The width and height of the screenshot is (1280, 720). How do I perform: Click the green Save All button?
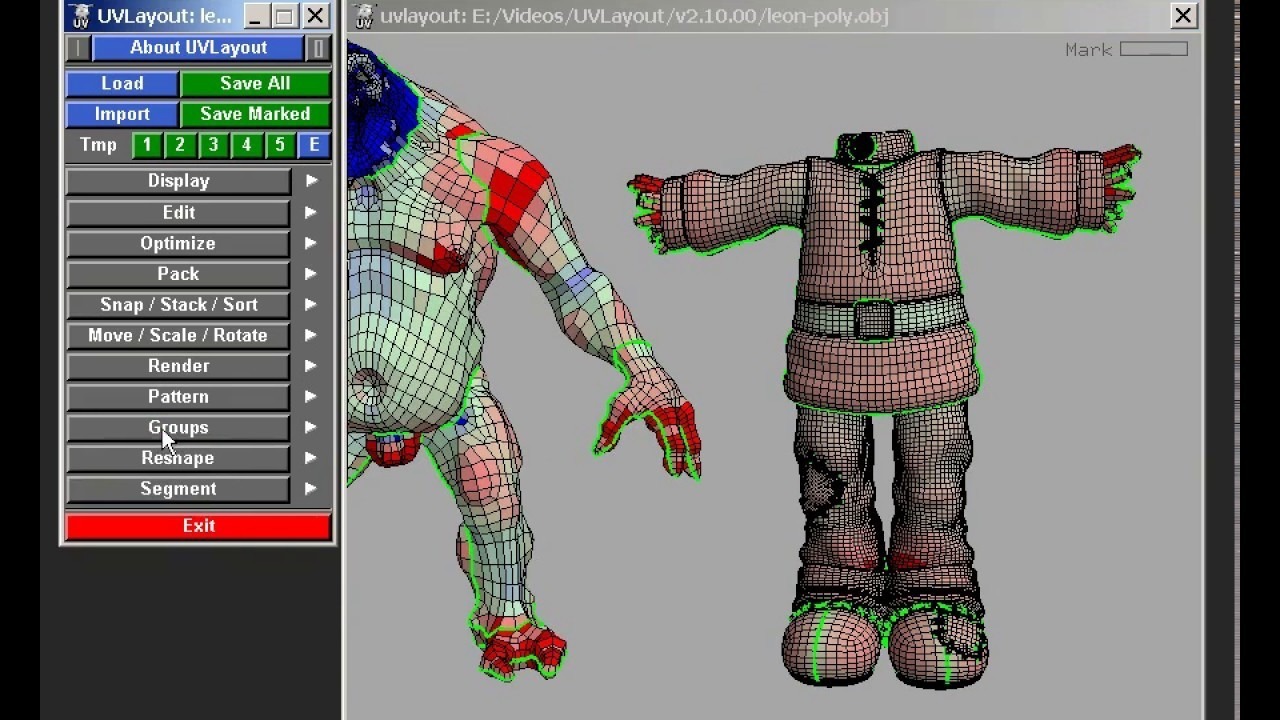tap(255, 84)
